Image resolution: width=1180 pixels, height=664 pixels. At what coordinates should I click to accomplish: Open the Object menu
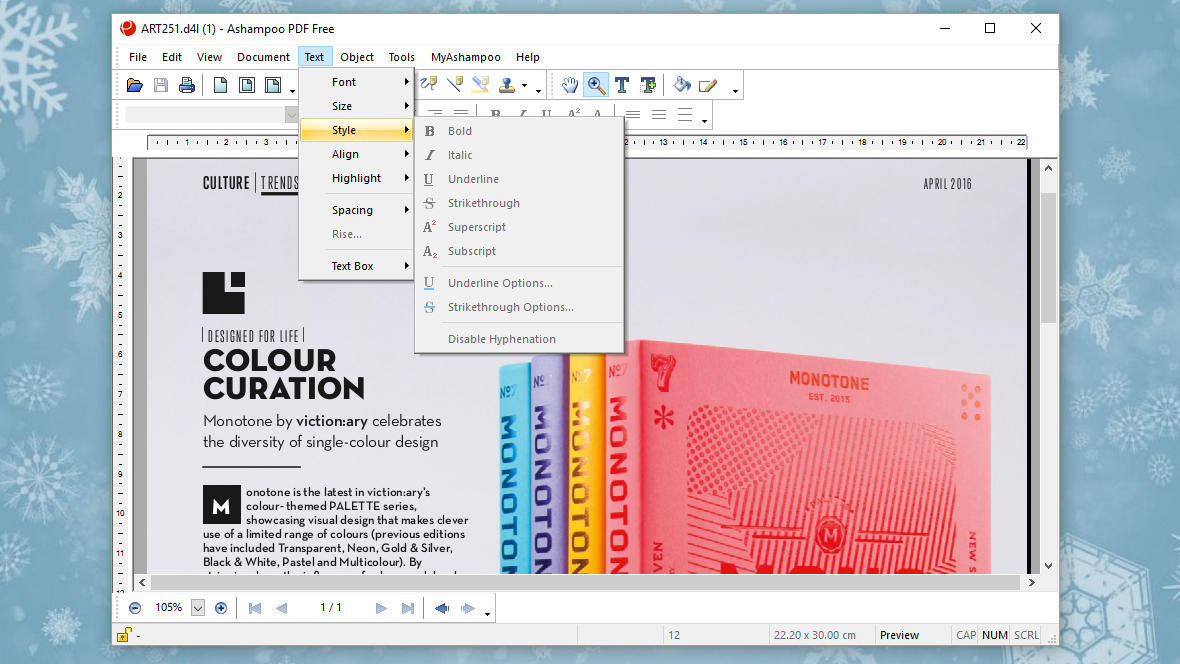click(357, 56)
